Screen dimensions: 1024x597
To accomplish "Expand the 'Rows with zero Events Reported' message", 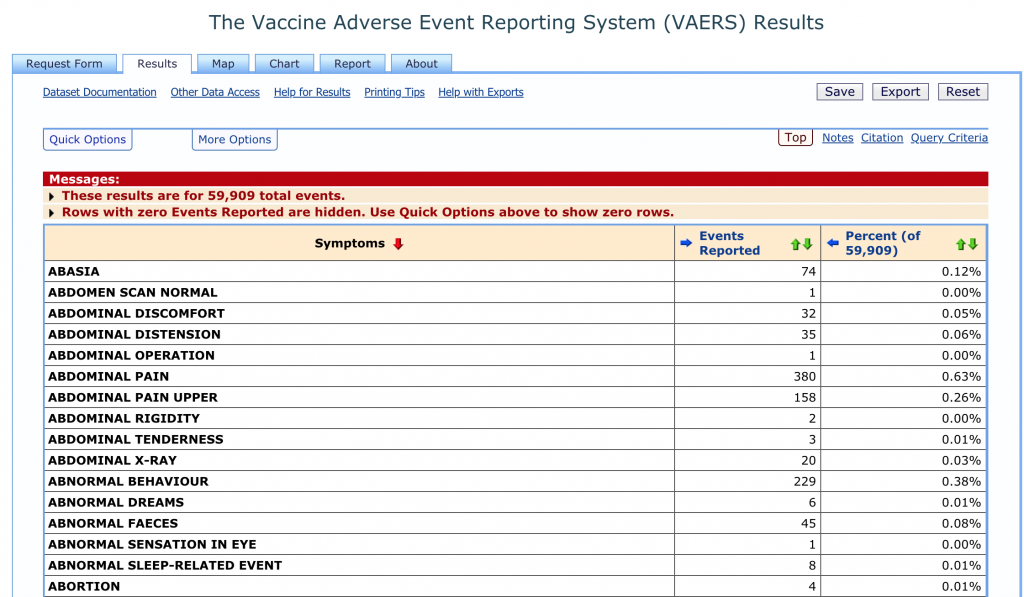I will [52, 213].
